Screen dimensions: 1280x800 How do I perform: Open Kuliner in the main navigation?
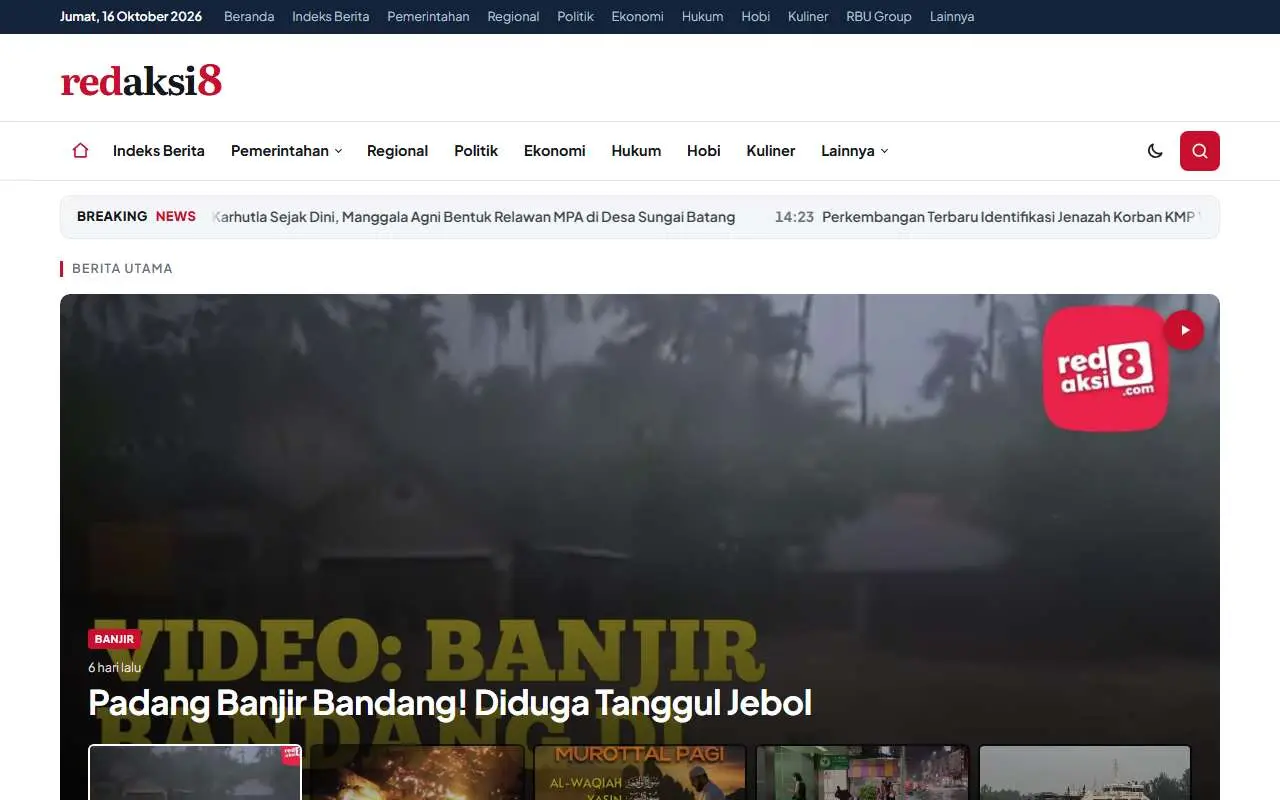[x=771, y=151]
